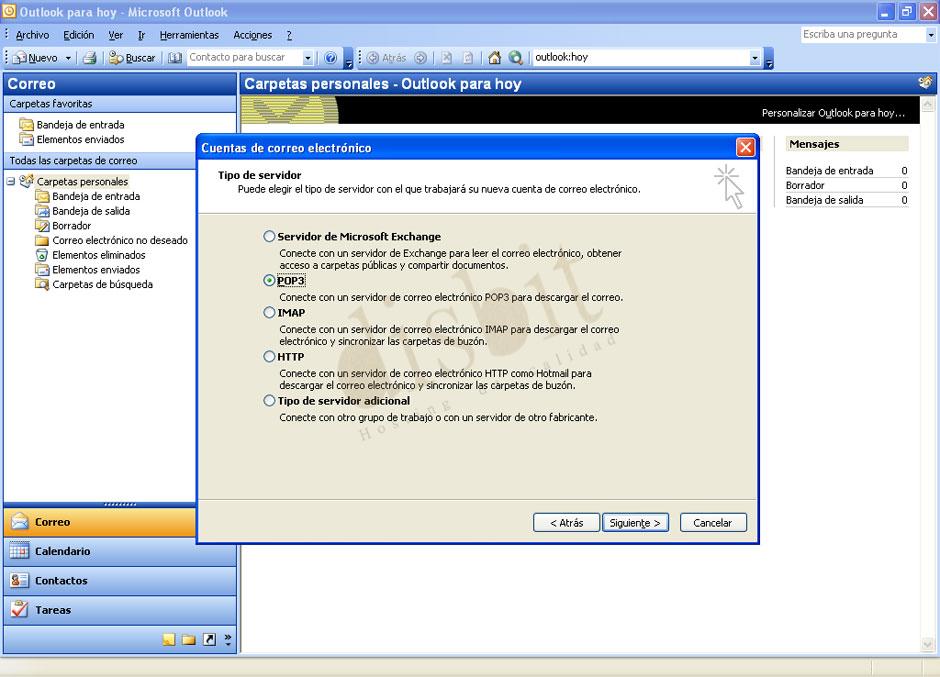Select the POP3 server type
Screen dimensions: 940x677
tap(268, 281)
